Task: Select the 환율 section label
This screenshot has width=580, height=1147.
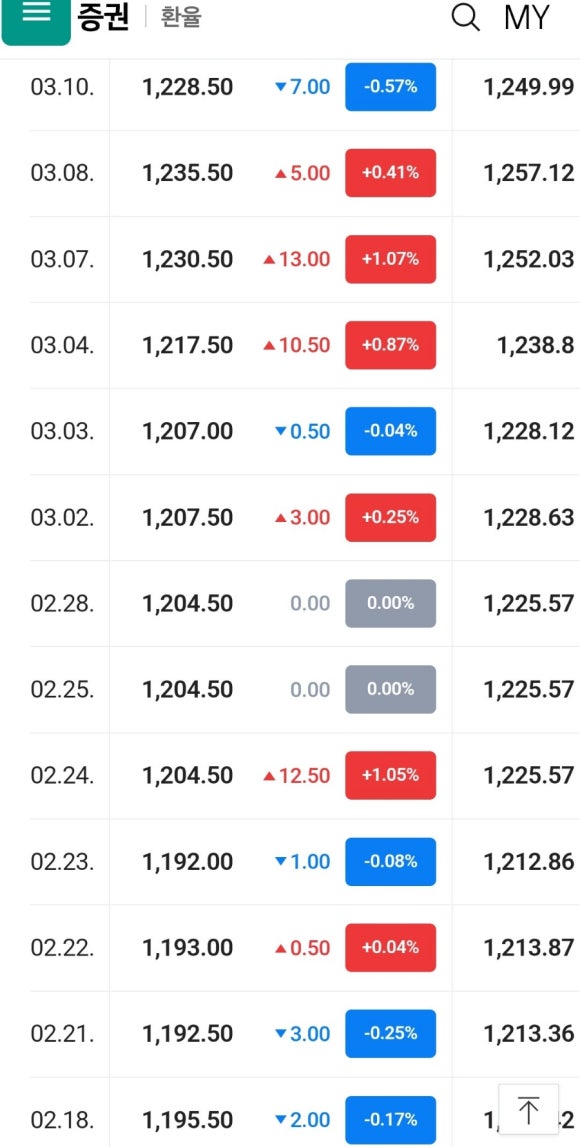Action: 181,17
